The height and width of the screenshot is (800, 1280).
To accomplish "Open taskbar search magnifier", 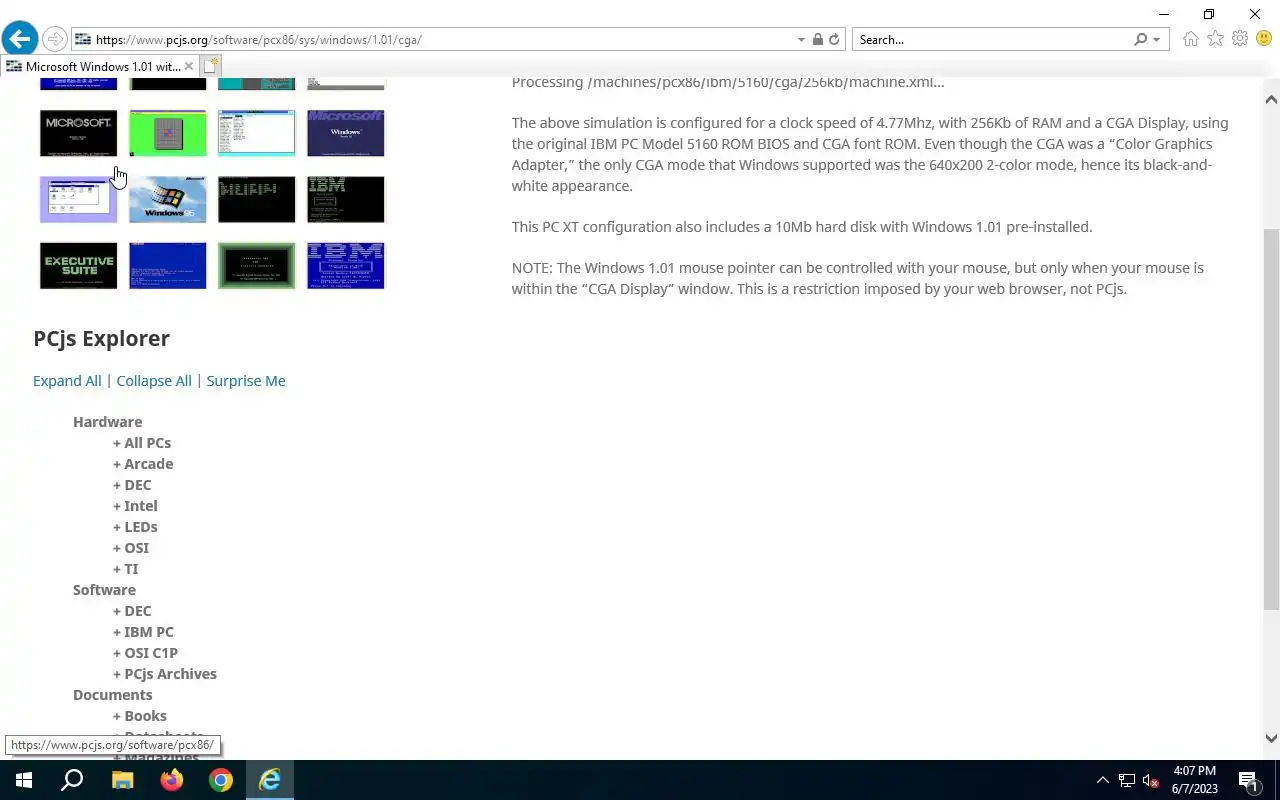I will pos(72,780).
